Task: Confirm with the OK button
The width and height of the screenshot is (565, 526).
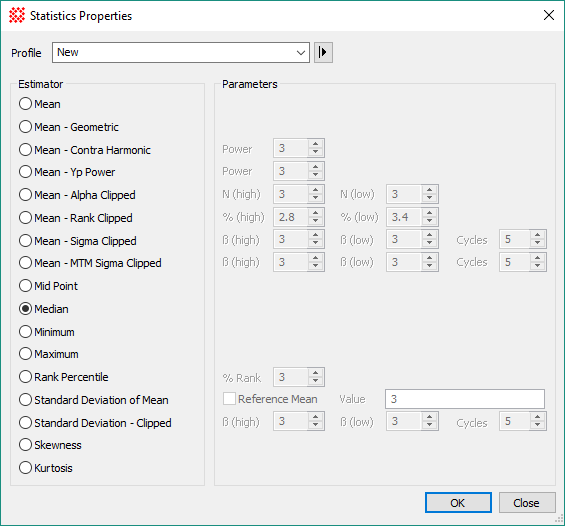Action: click(x=458, y=503)
